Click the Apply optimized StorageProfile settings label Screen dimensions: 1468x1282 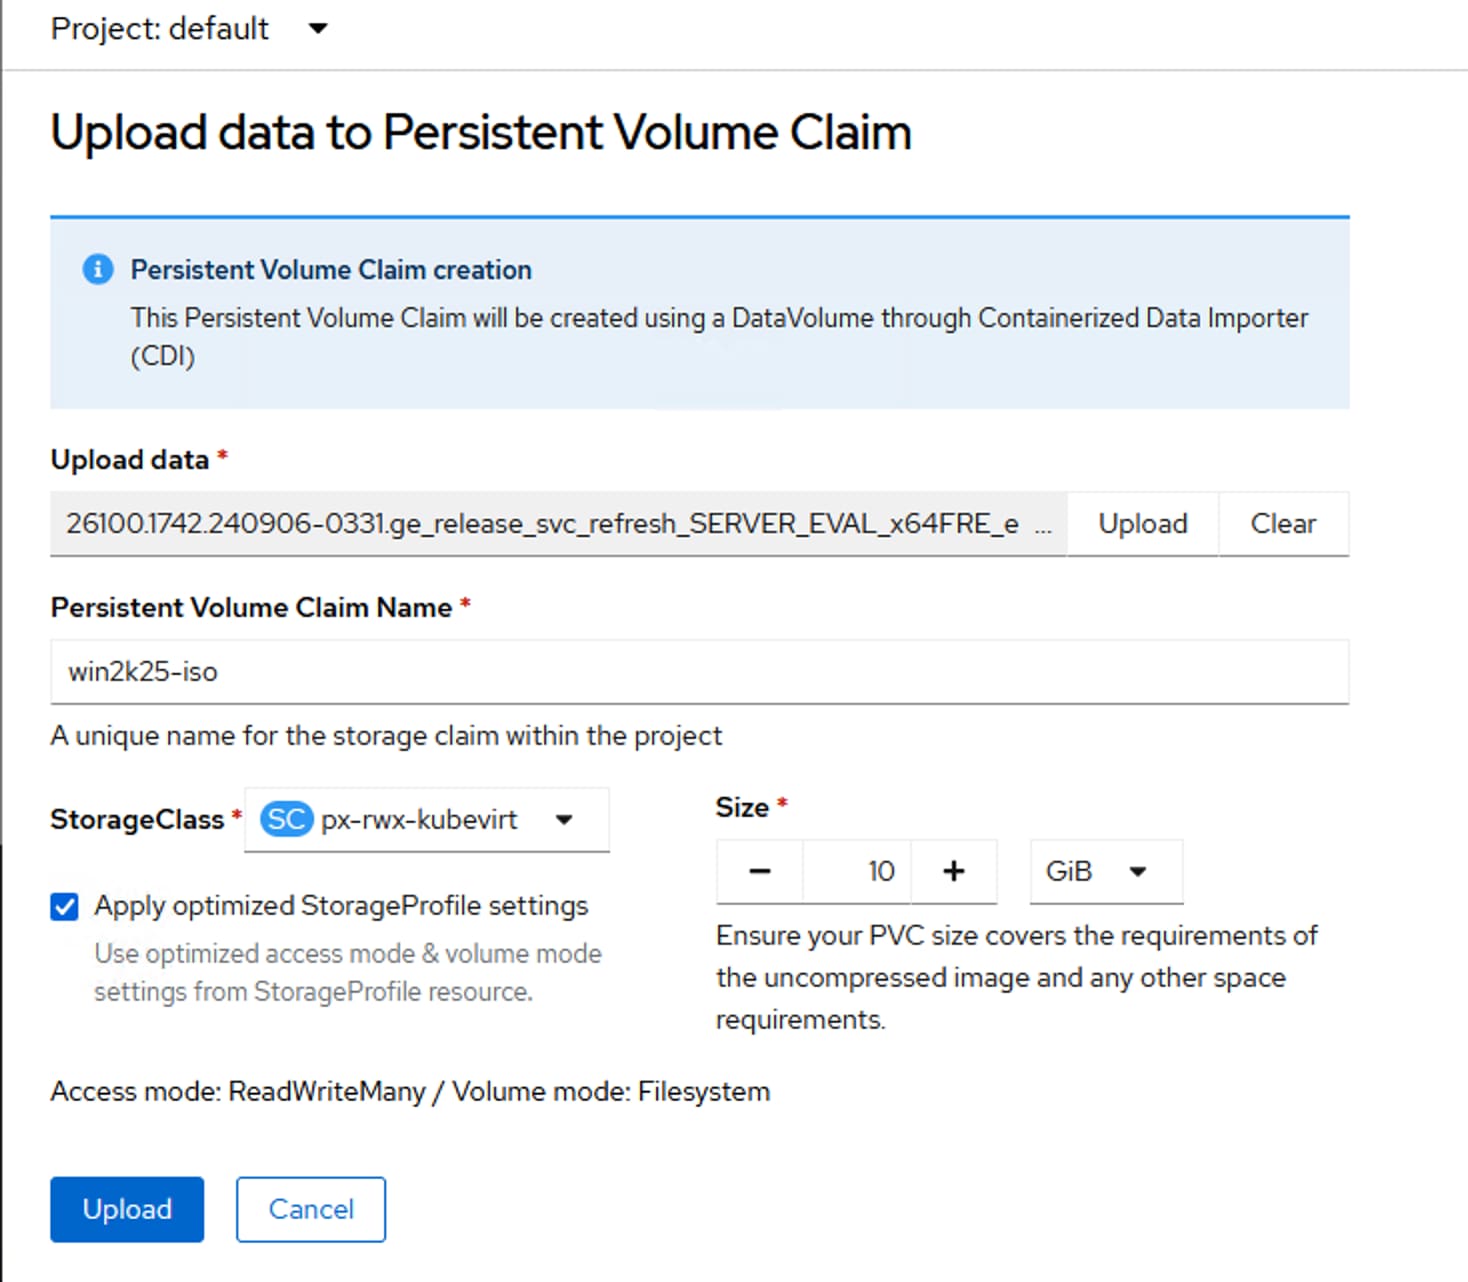click(341, 906)
